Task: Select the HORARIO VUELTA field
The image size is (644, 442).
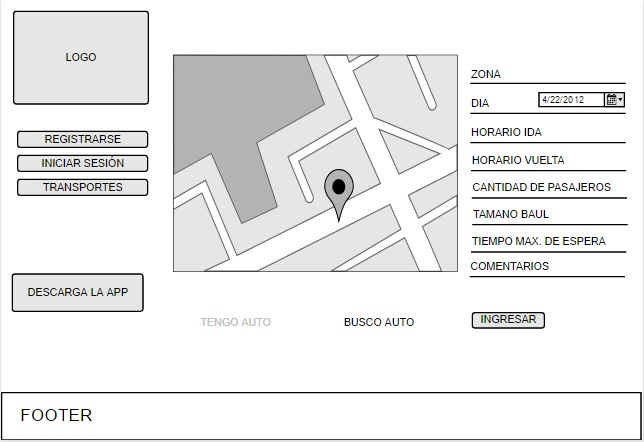Action: pos(547,160)
